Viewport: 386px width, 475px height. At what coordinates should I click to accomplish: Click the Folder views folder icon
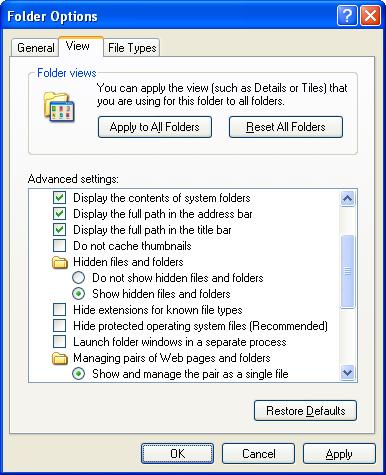click(59, 107)
